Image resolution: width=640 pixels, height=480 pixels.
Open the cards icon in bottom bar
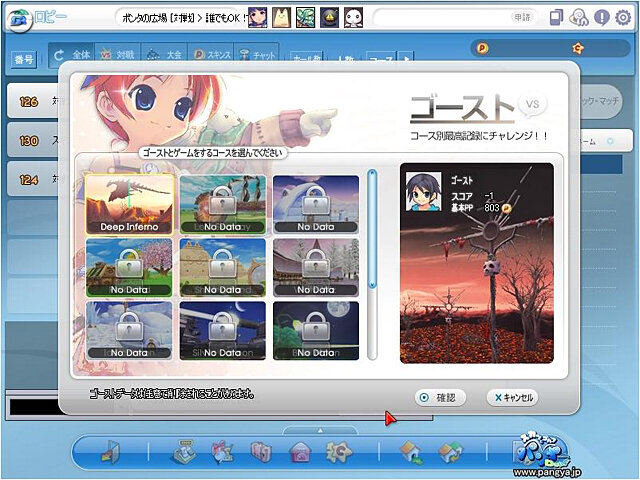click(x=261, y=452)
